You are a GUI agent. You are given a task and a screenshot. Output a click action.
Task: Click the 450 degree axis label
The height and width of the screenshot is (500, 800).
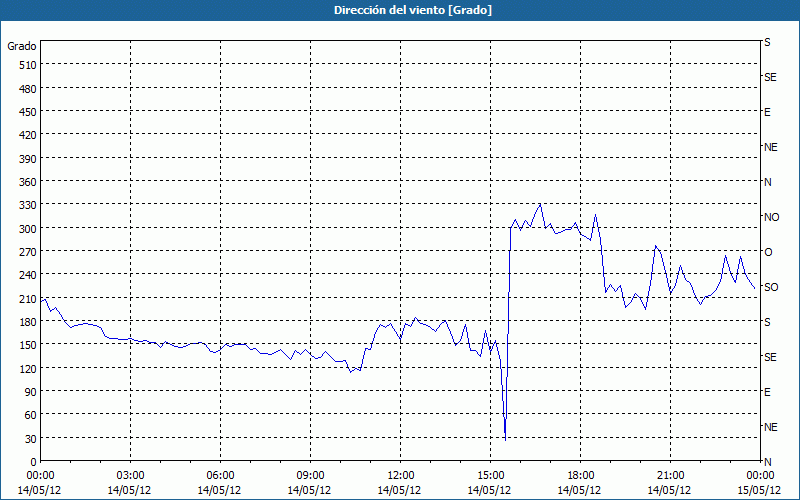click(x=28, y=112)
